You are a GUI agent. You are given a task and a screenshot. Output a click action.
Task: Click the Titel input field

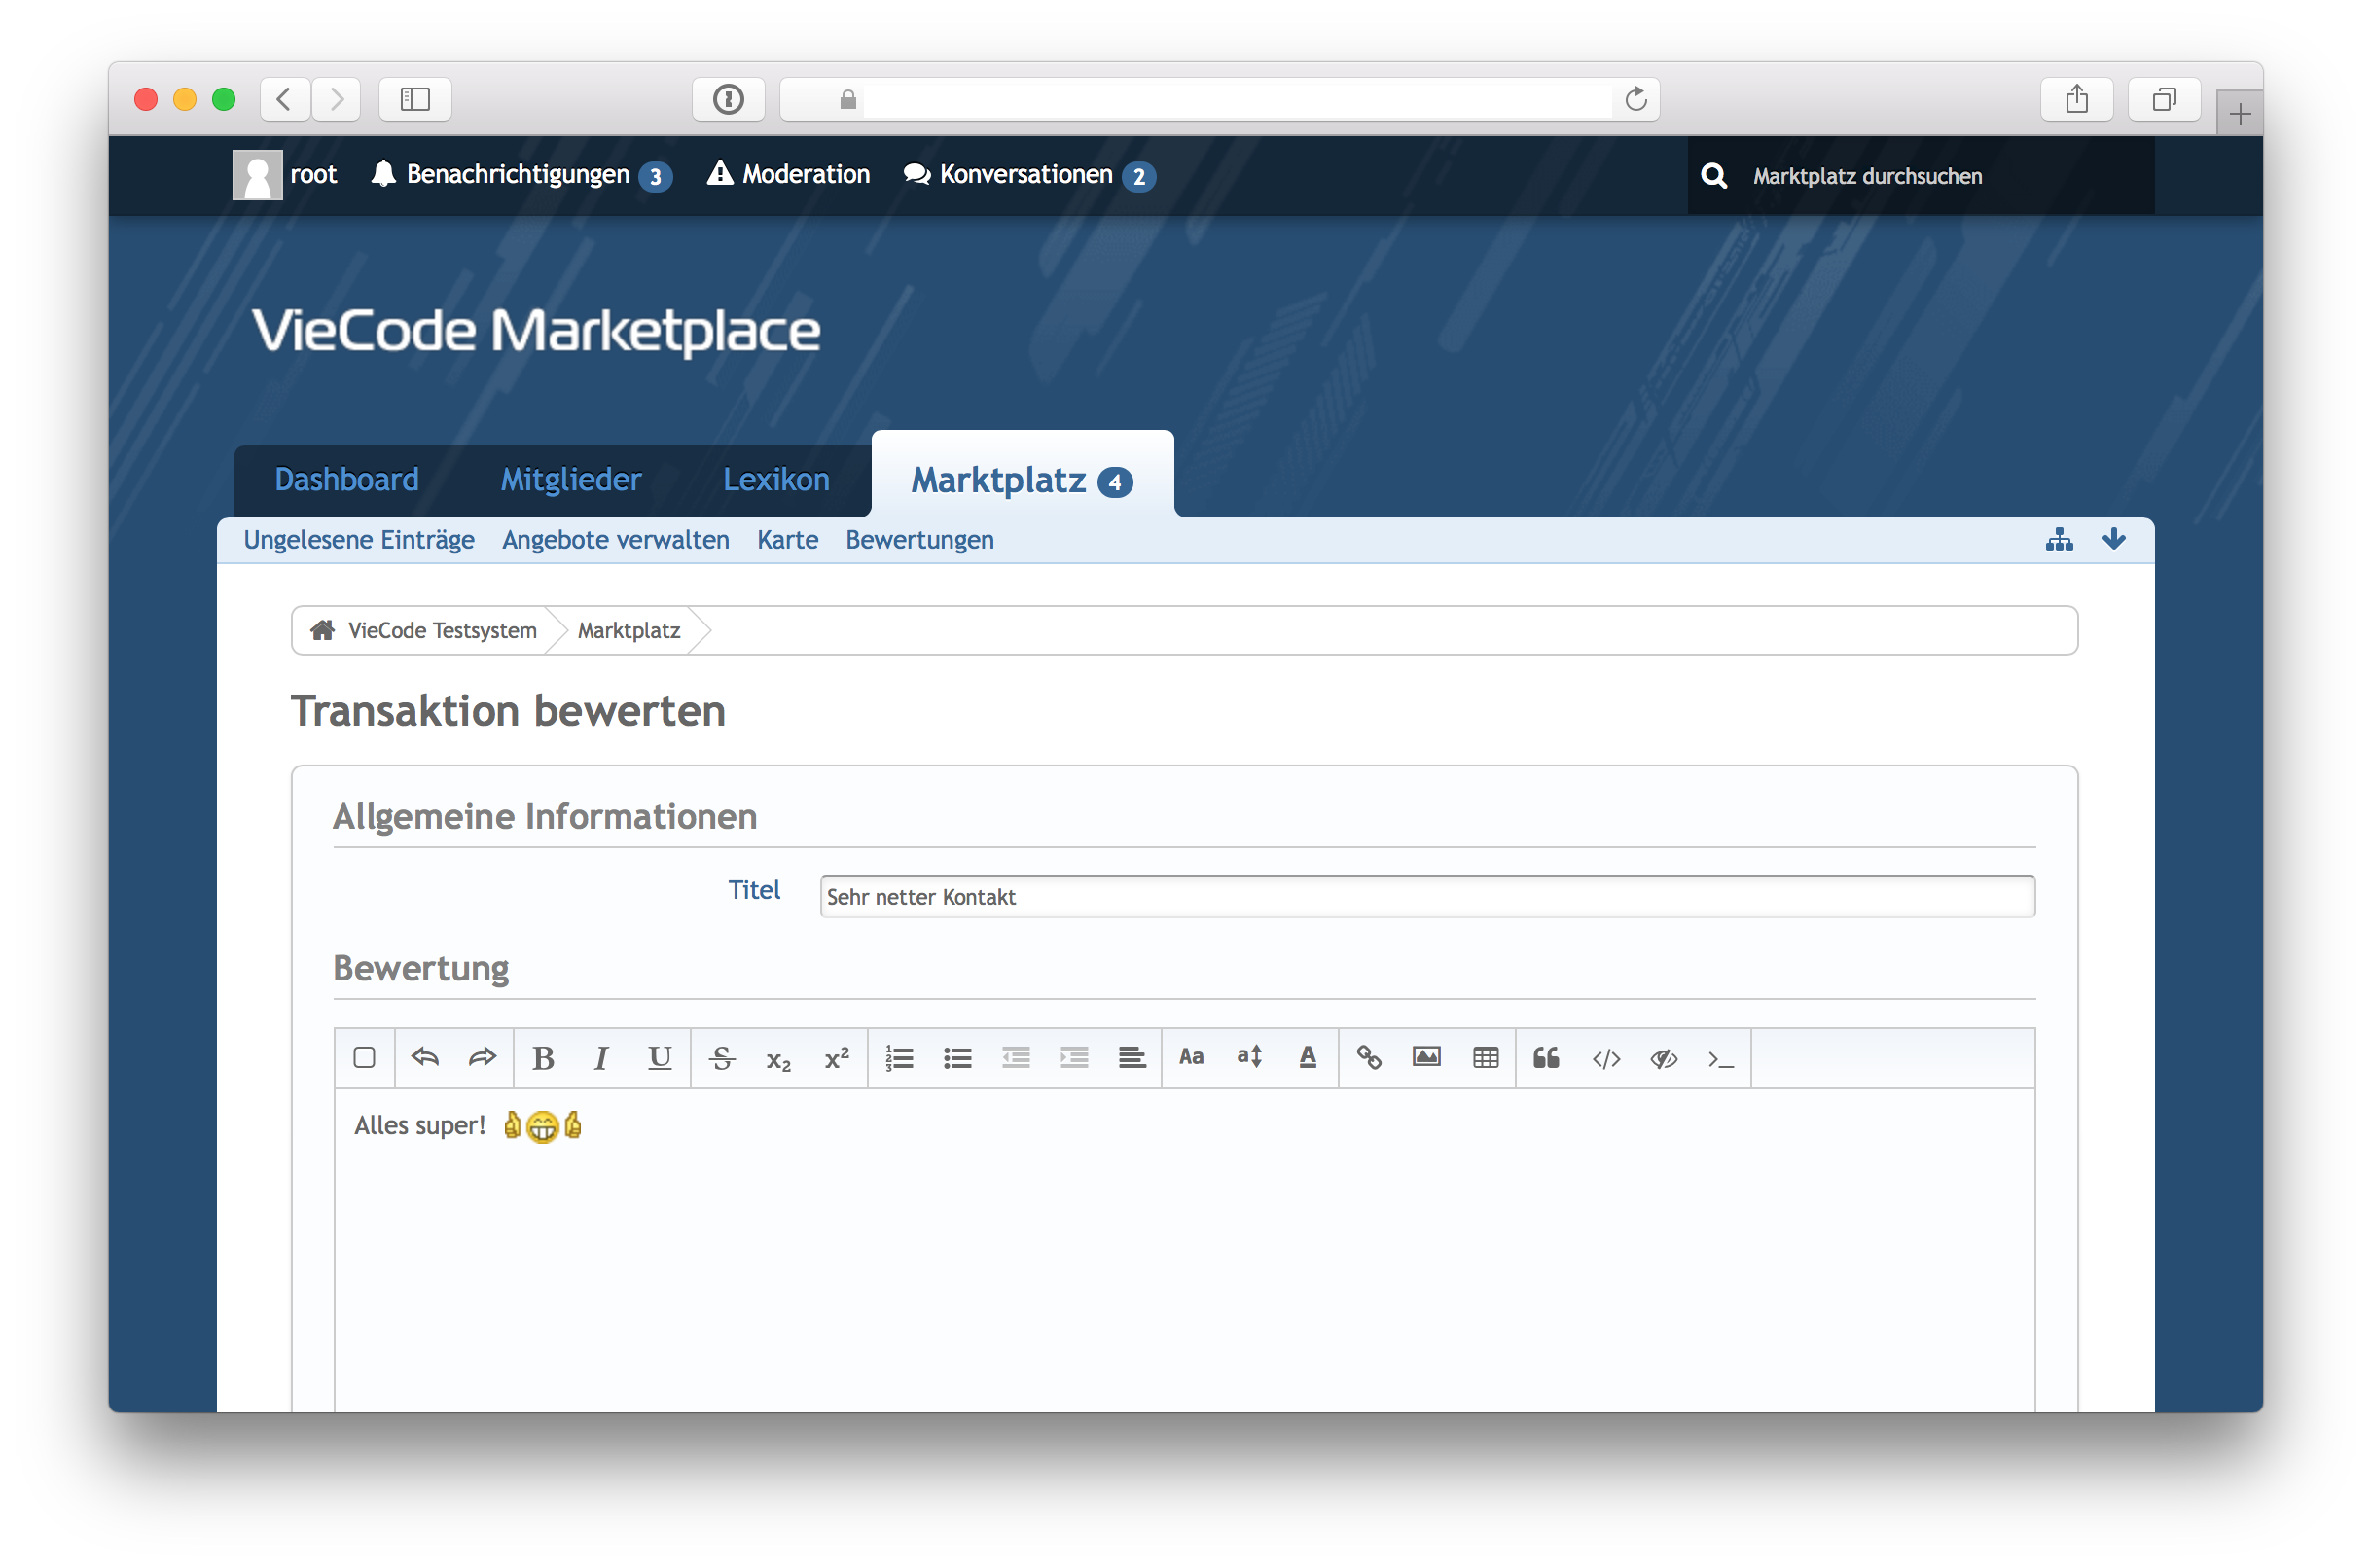pyautogui.click(x=1426, y=897)
